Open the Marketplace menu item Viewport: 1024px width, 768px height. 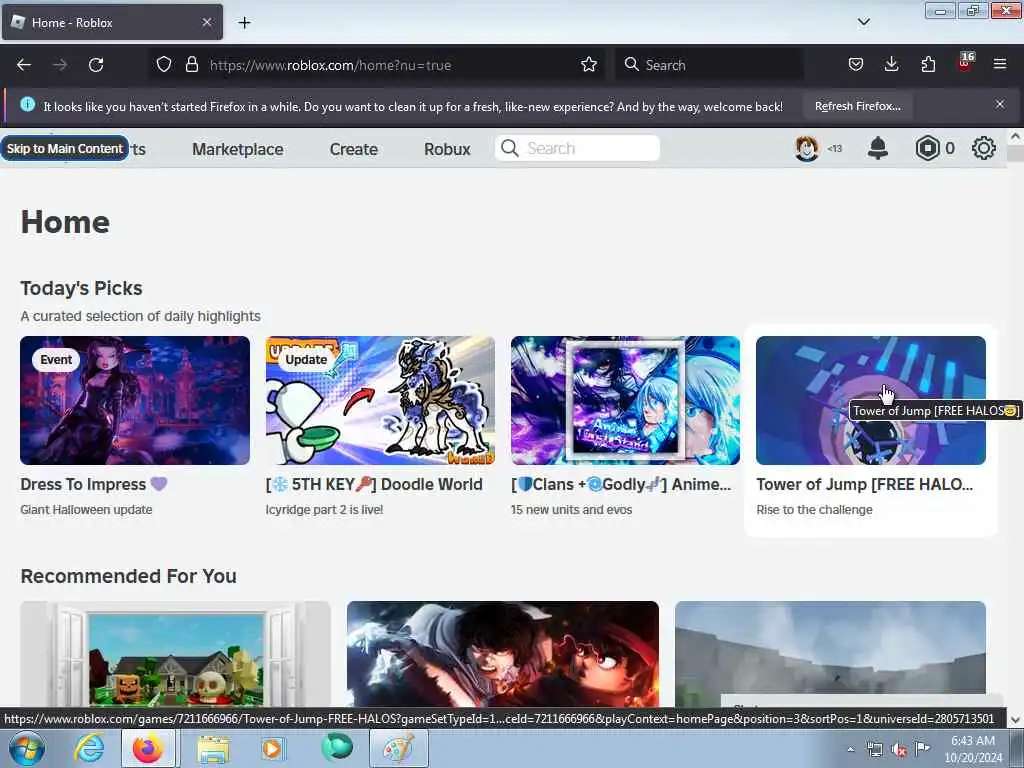pyautogui.click(x=238, y=150)
